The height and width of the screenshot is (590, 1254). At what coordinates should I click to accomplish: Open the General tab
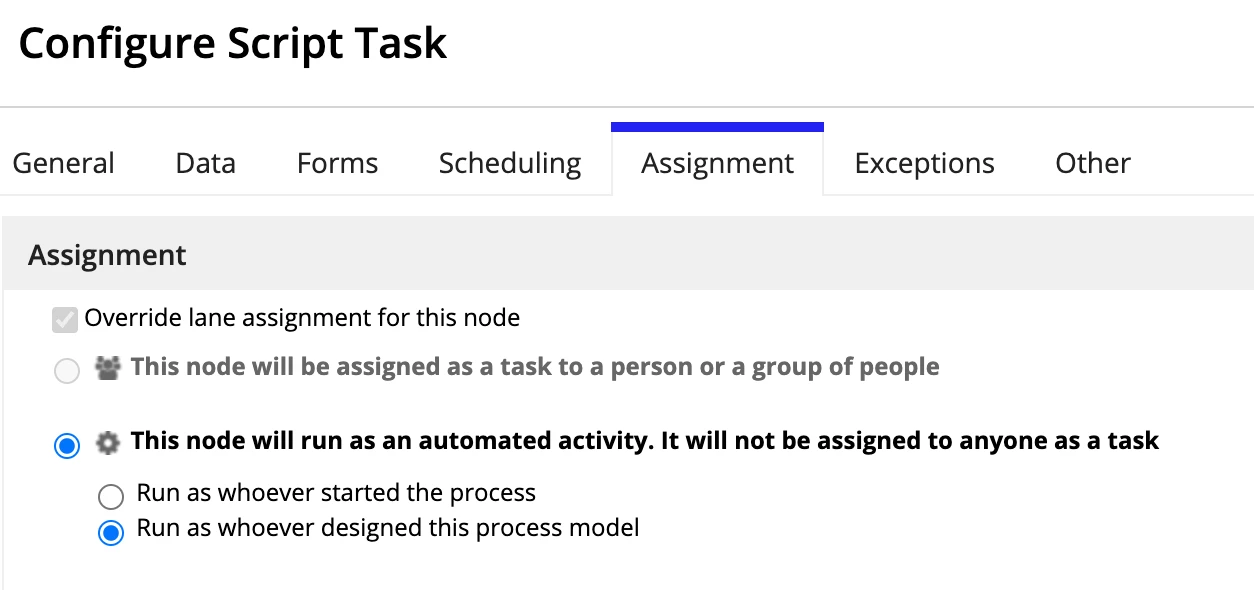point(63,163)
